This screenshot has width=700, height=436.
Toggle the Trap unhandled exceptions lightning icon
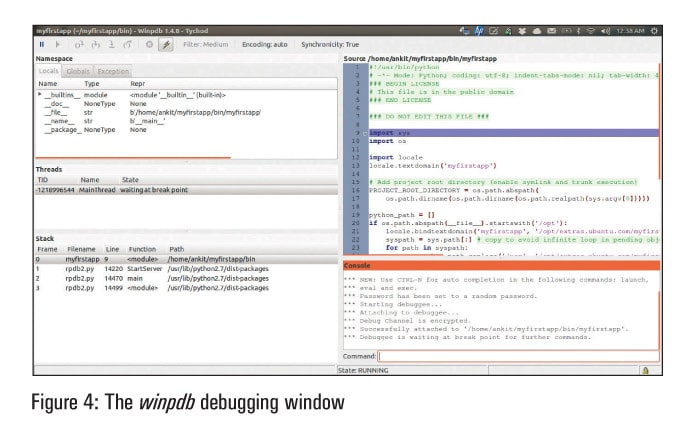[x=166, y=44]
